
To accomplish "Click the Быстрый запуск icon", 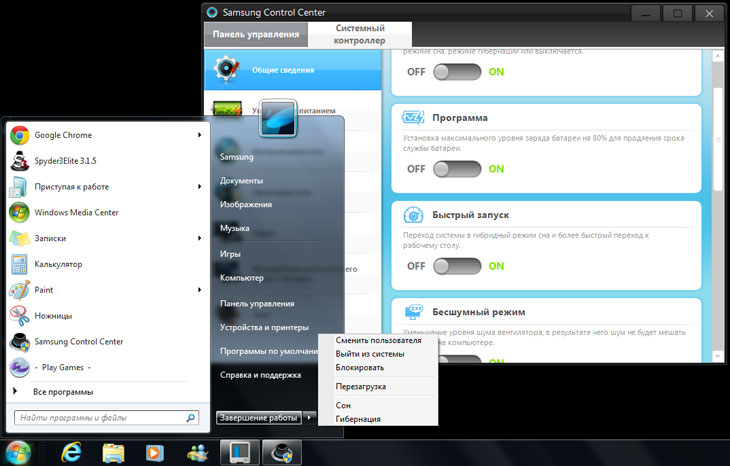I will (413, 215).
